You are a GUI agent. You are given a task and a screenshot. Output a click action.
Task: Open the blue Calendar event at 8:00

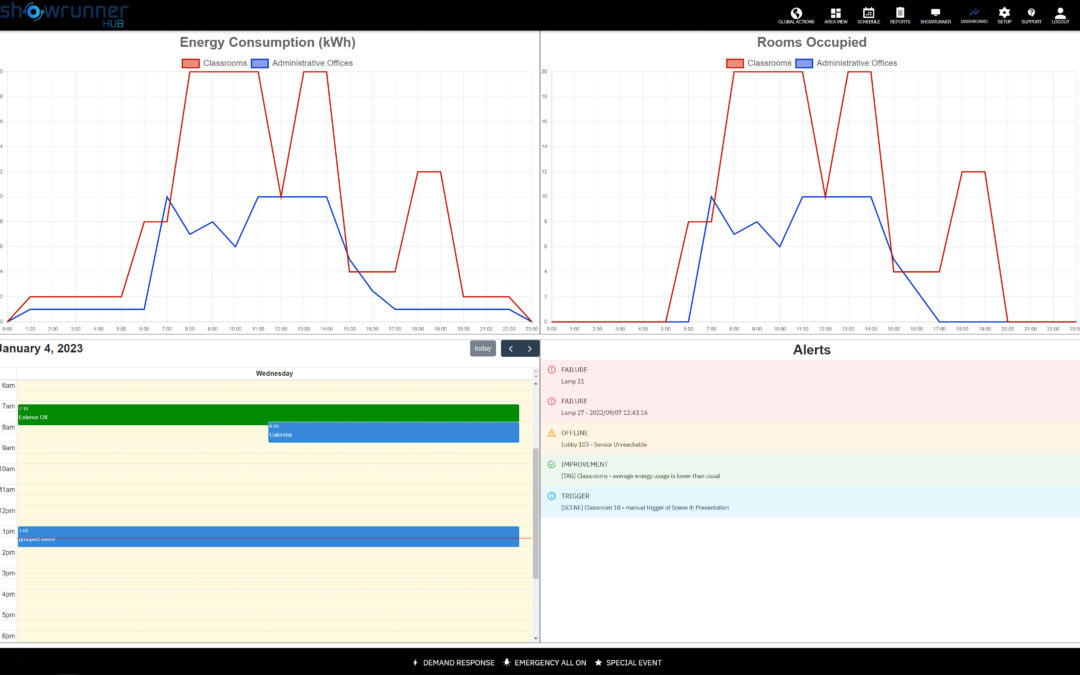tap(393, 432)
